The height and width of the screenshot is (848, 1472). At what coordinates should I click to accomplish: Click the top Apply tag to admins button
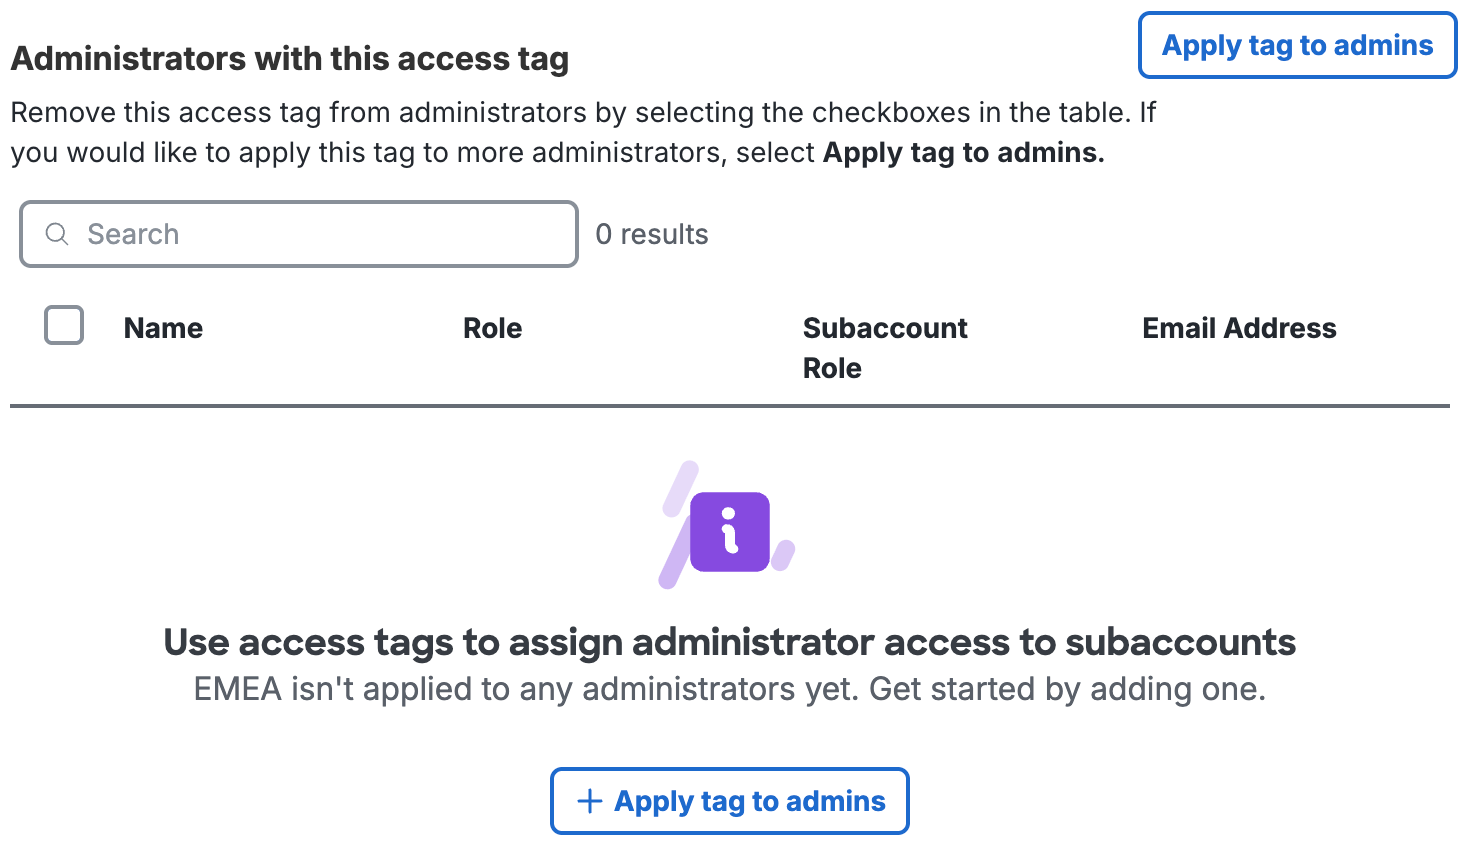(x=1296, y=45)
